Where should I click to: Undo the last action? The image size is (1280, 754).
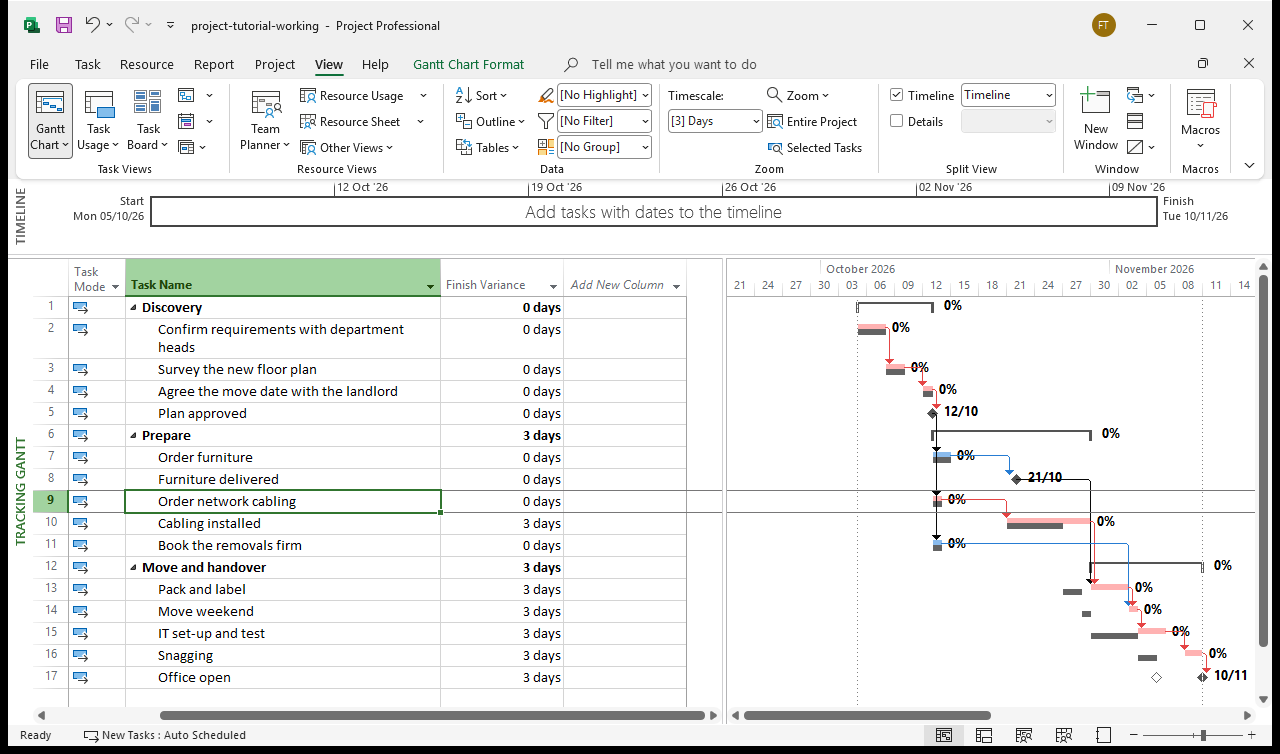click(92, 25)
